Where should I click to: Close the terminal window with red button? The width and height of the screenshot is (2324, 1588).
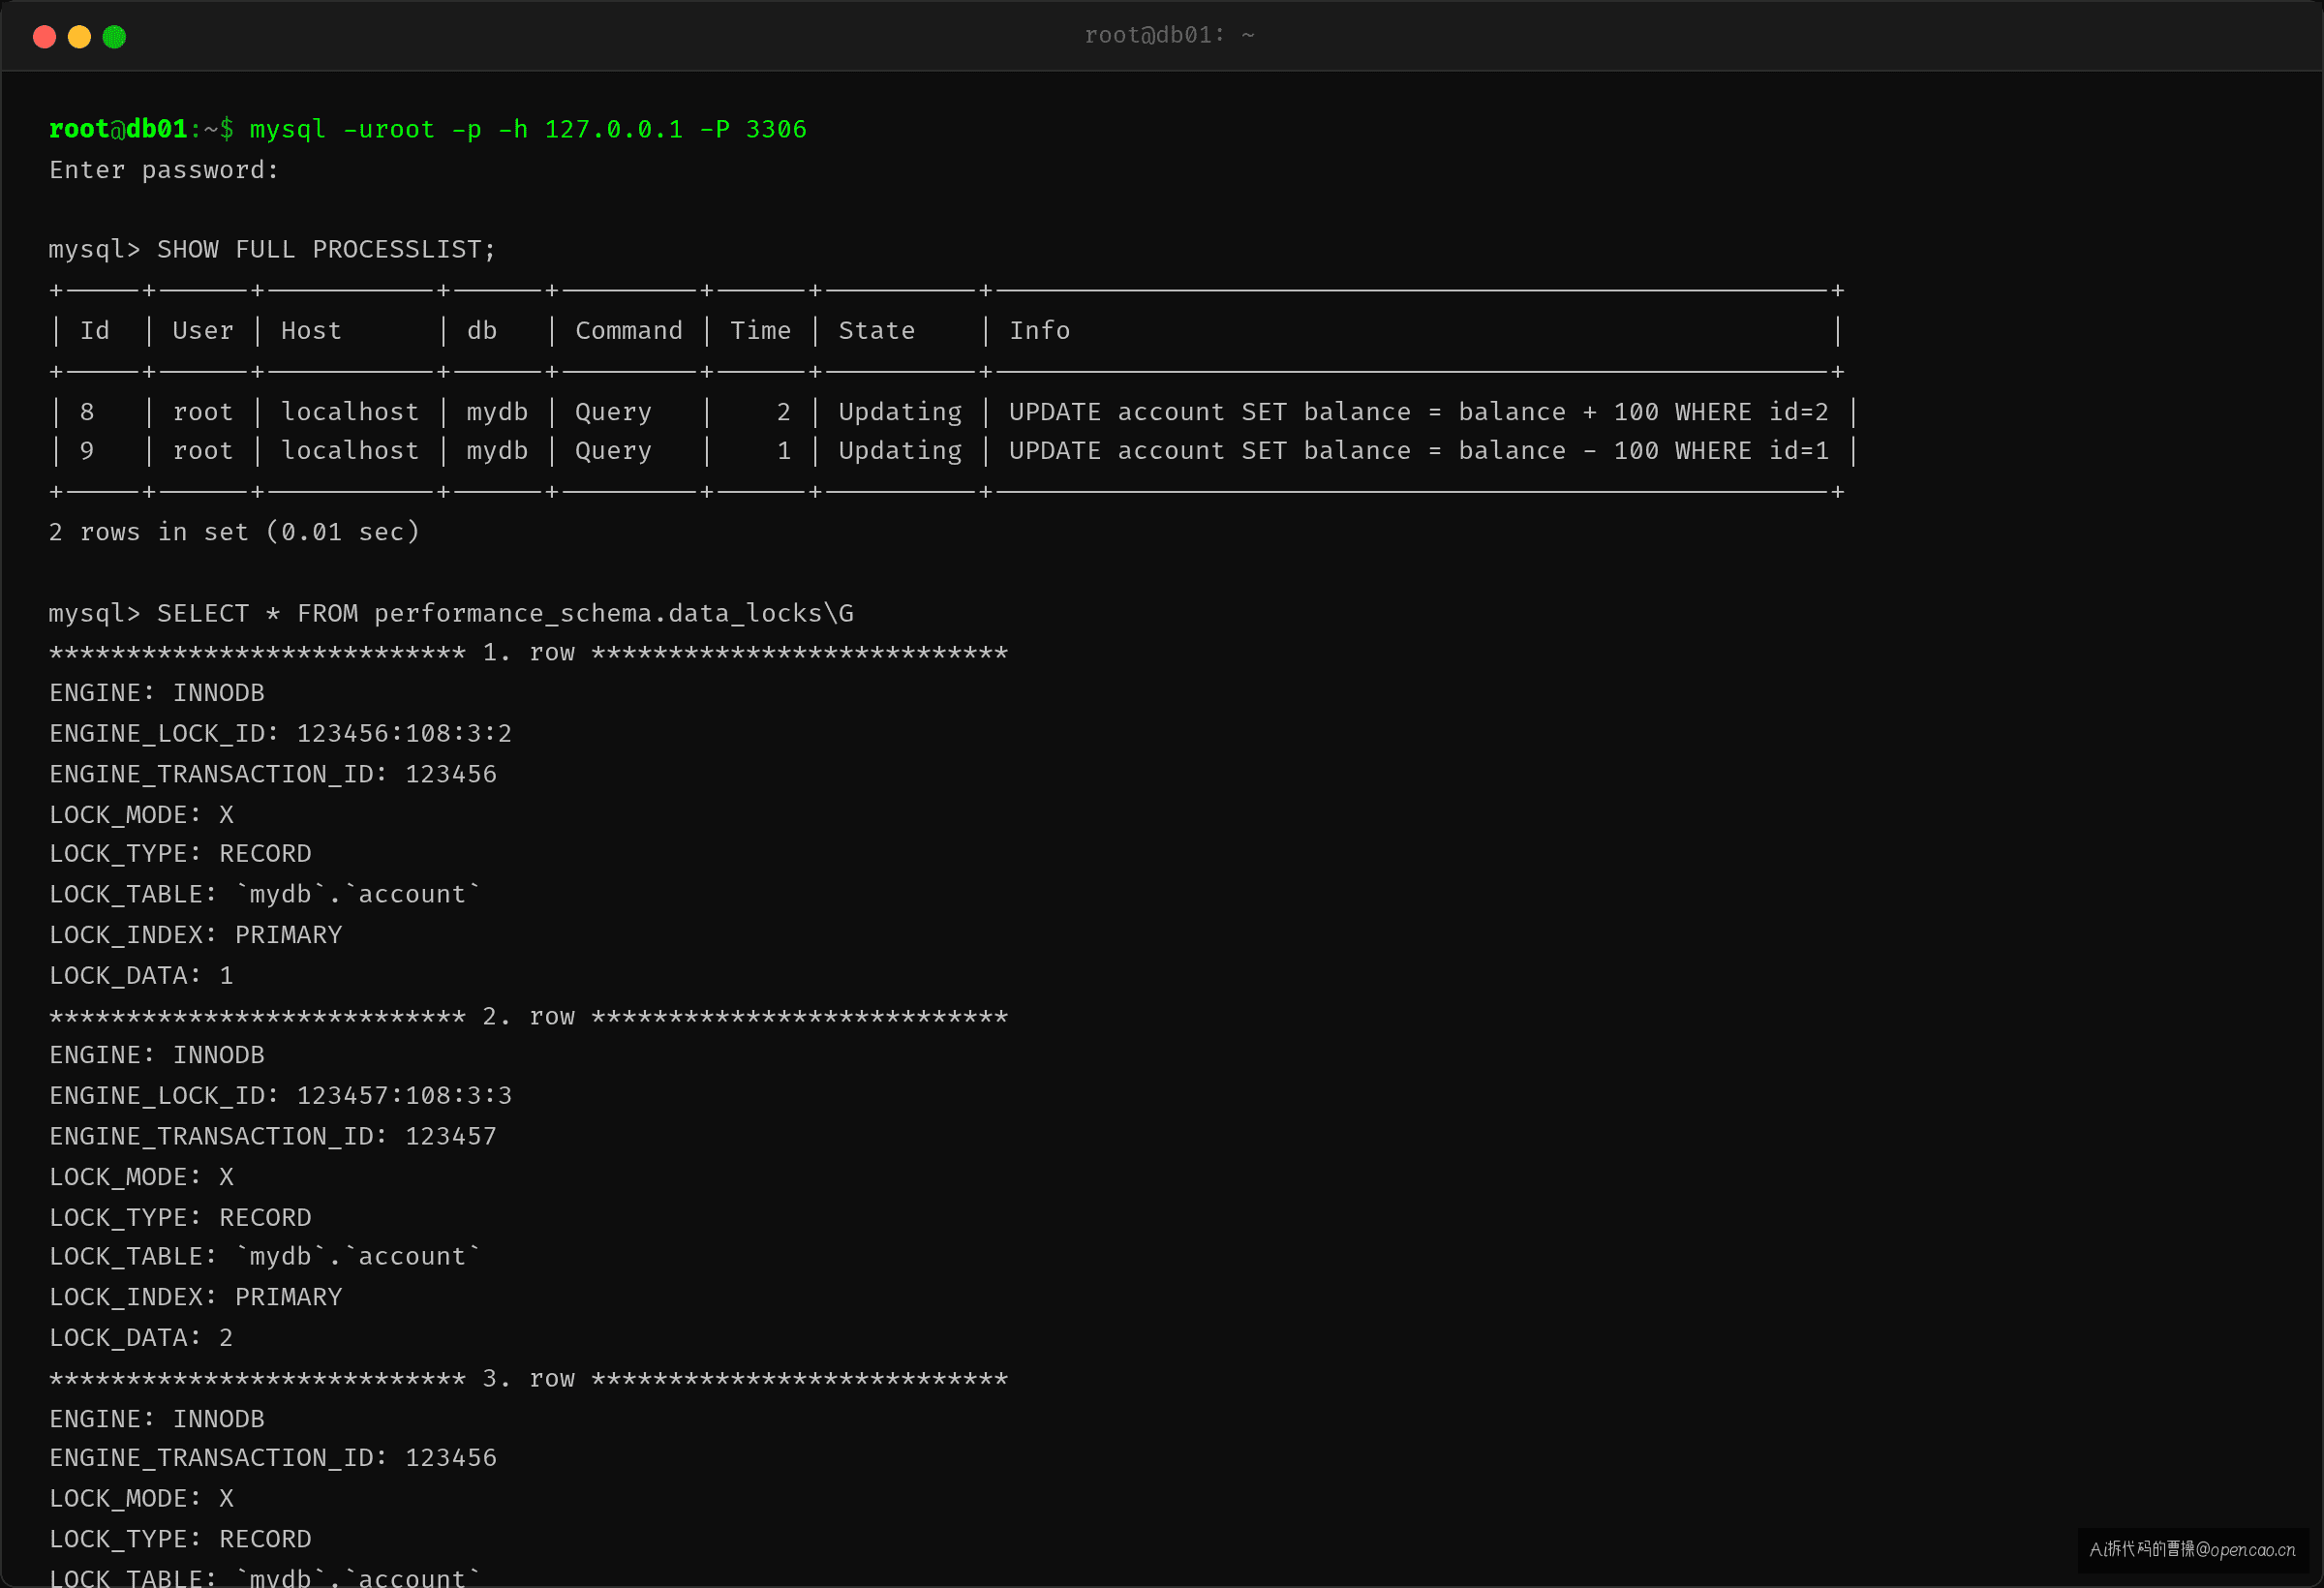[44, 37]
